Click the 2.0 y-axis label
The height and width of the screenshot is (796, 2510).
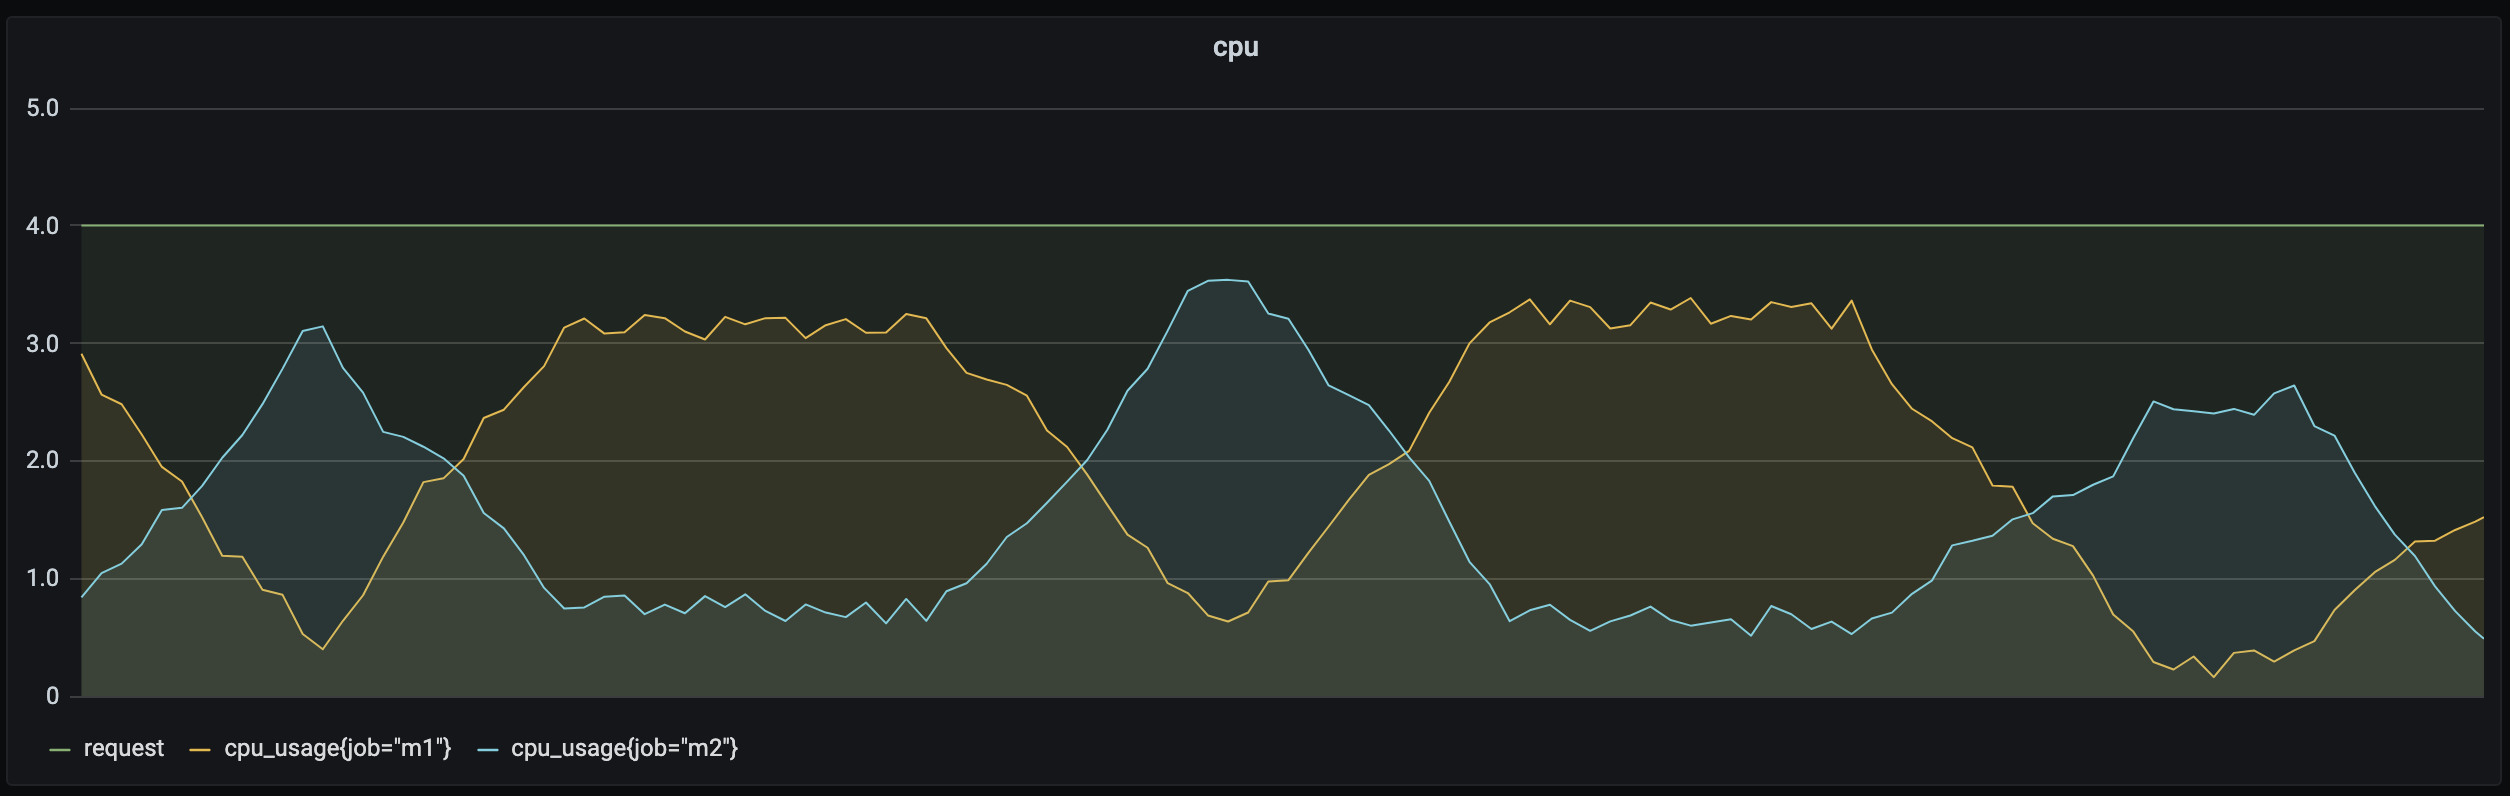43,461
